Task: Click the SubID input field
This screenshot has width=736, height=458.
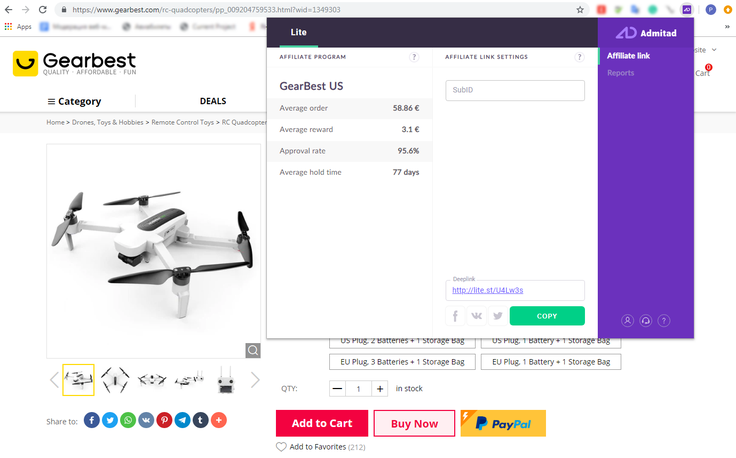Action: coord(515,90)
